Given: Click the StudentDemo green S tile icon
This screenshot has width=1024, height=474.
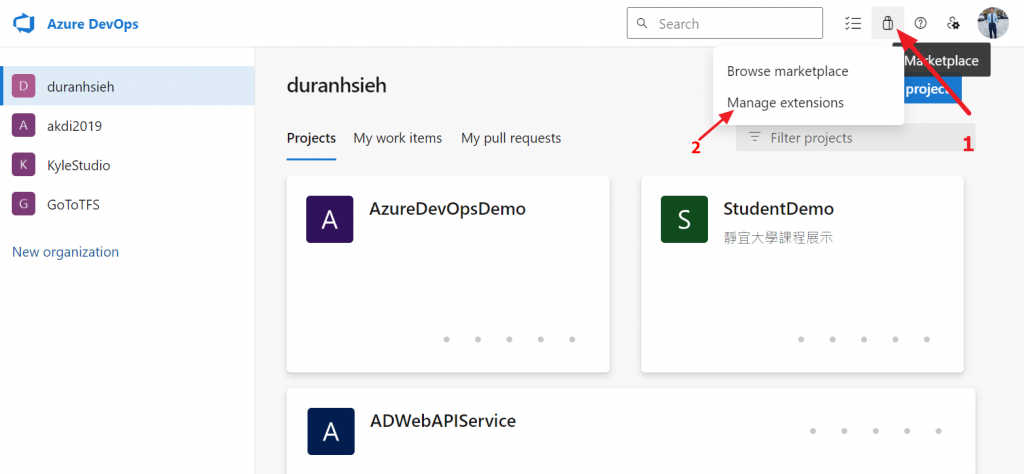Looking at the screenshot, I should 684,219.
